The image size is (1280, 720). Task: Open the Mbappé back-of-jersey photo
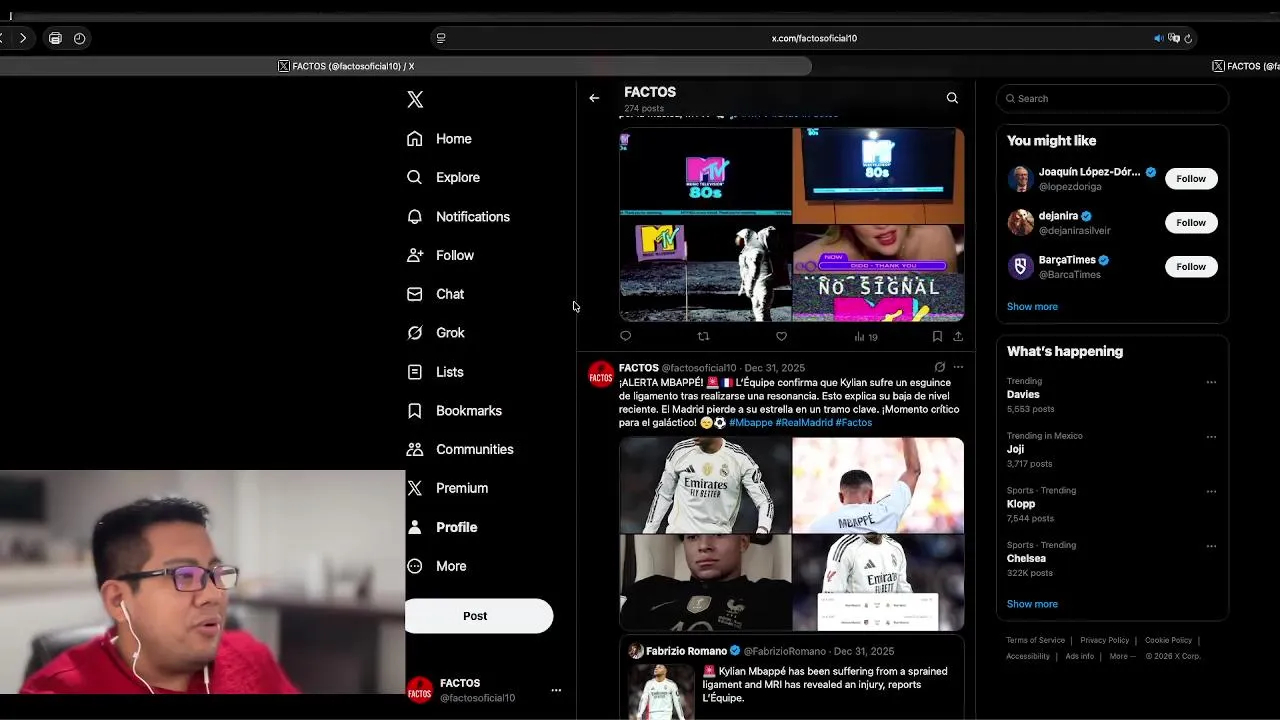[x=878, y=485]
